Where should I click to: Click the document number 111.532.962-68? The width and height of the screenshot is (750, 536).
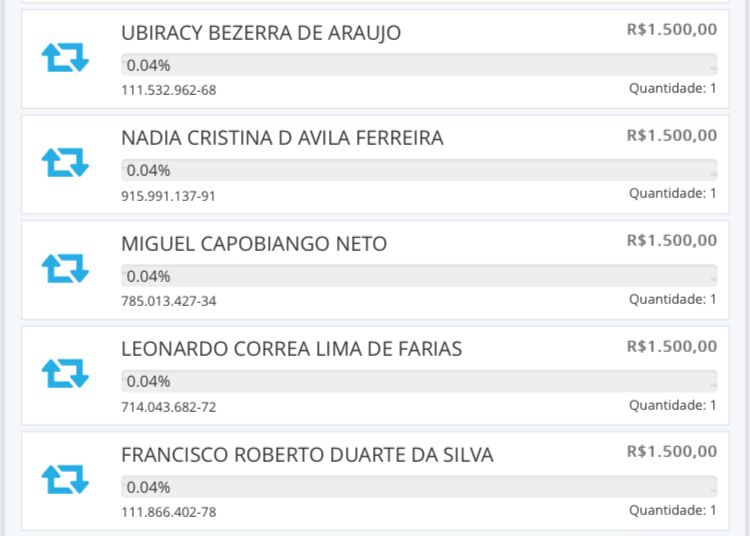pos(168,90)
